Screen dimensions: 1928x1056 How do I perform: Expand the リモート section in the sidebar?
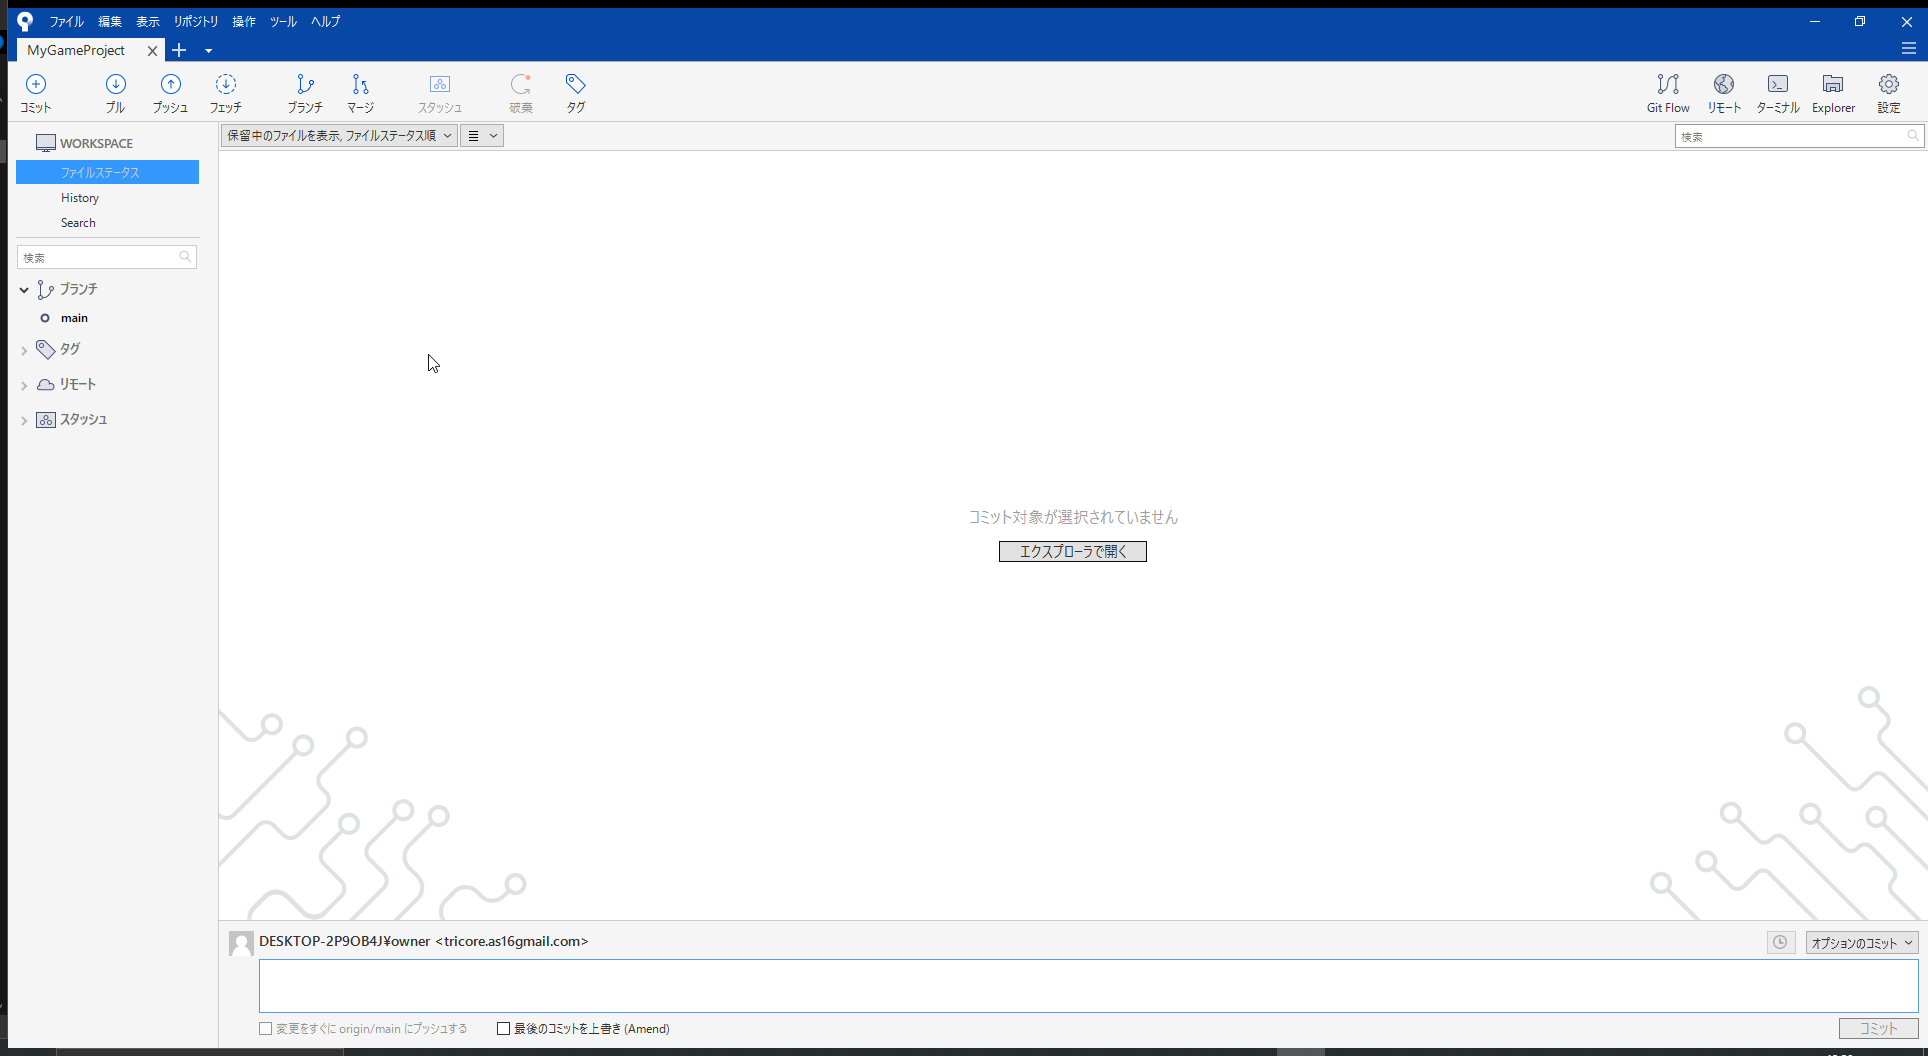coord(23,383)
